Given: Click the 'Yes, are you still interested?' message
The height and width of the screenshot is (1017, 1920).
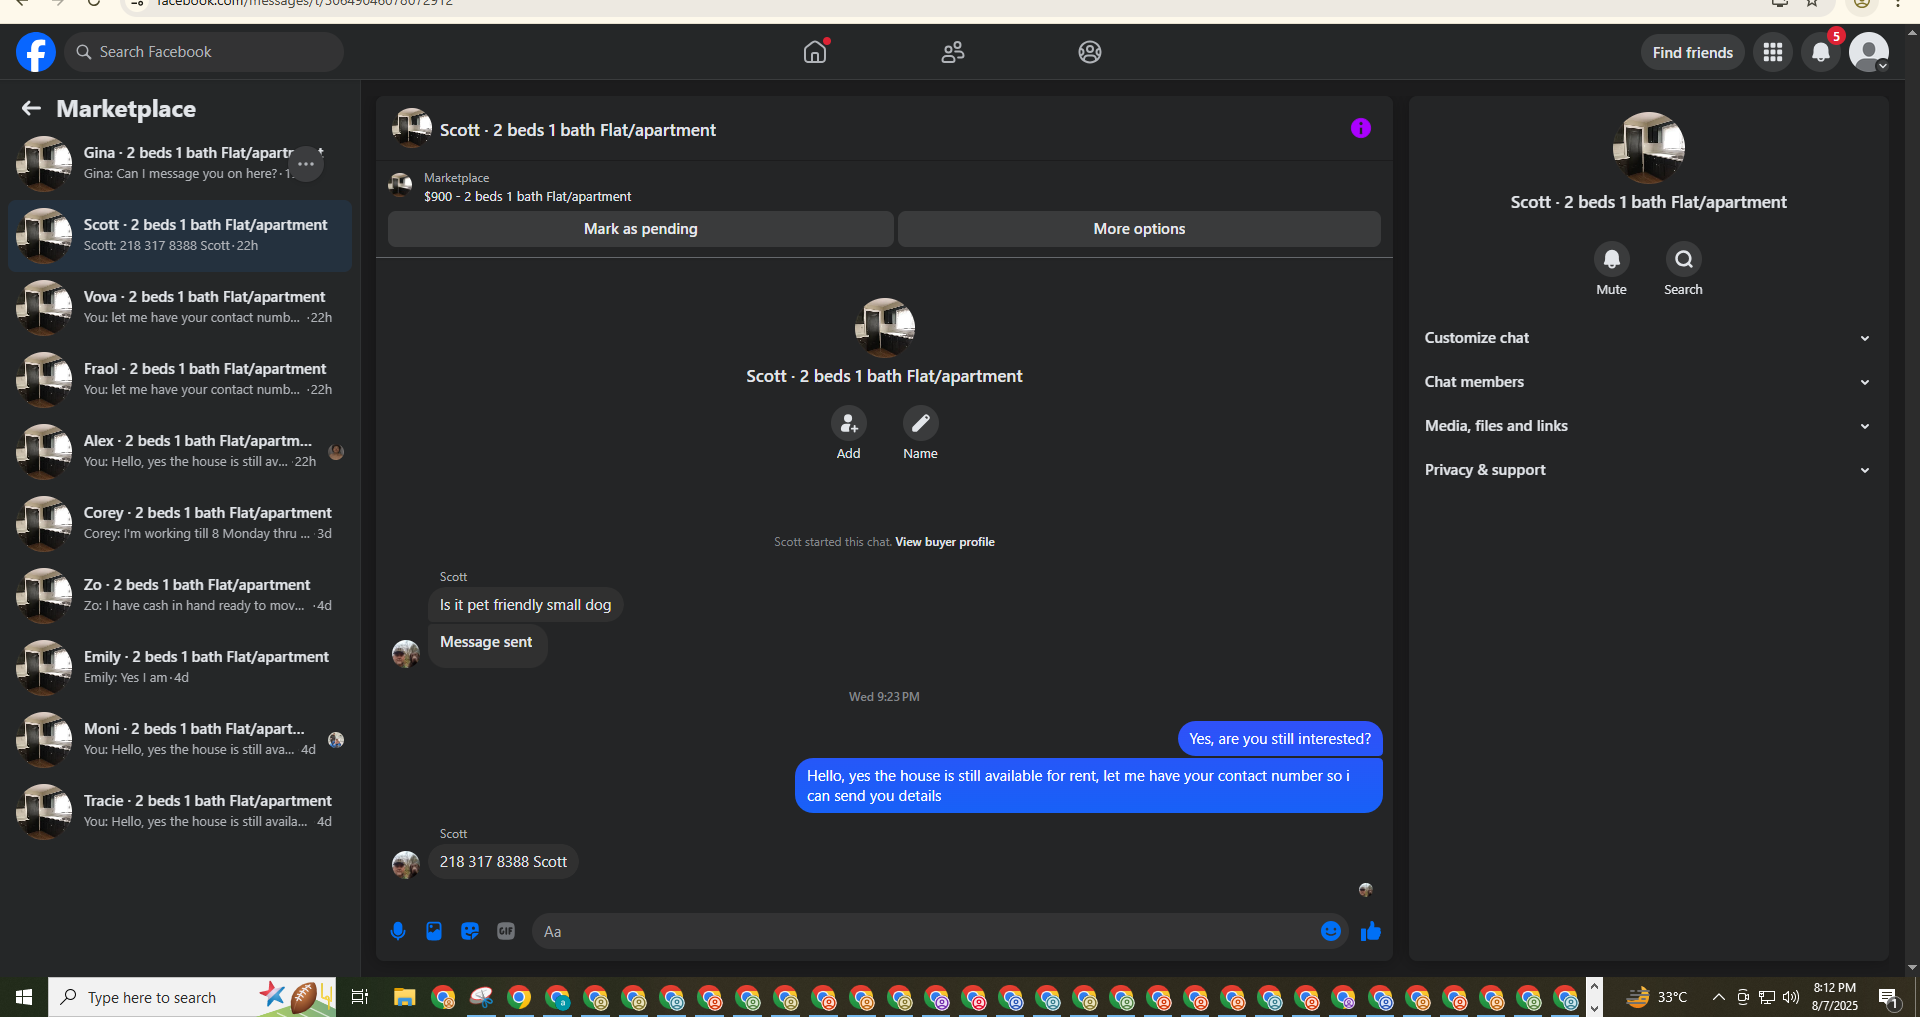Looking at the screenshot, I should click(x=1280, y=739).
